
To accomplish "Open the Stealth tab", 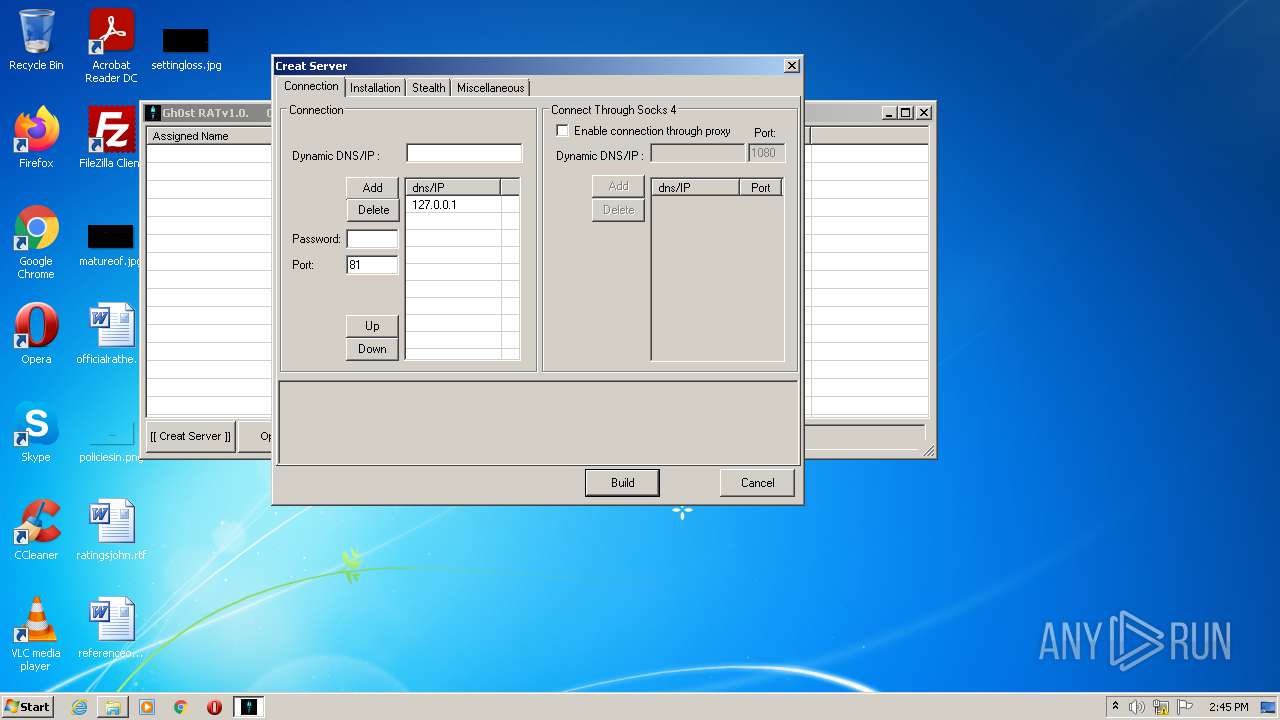I will click(428, 88).
